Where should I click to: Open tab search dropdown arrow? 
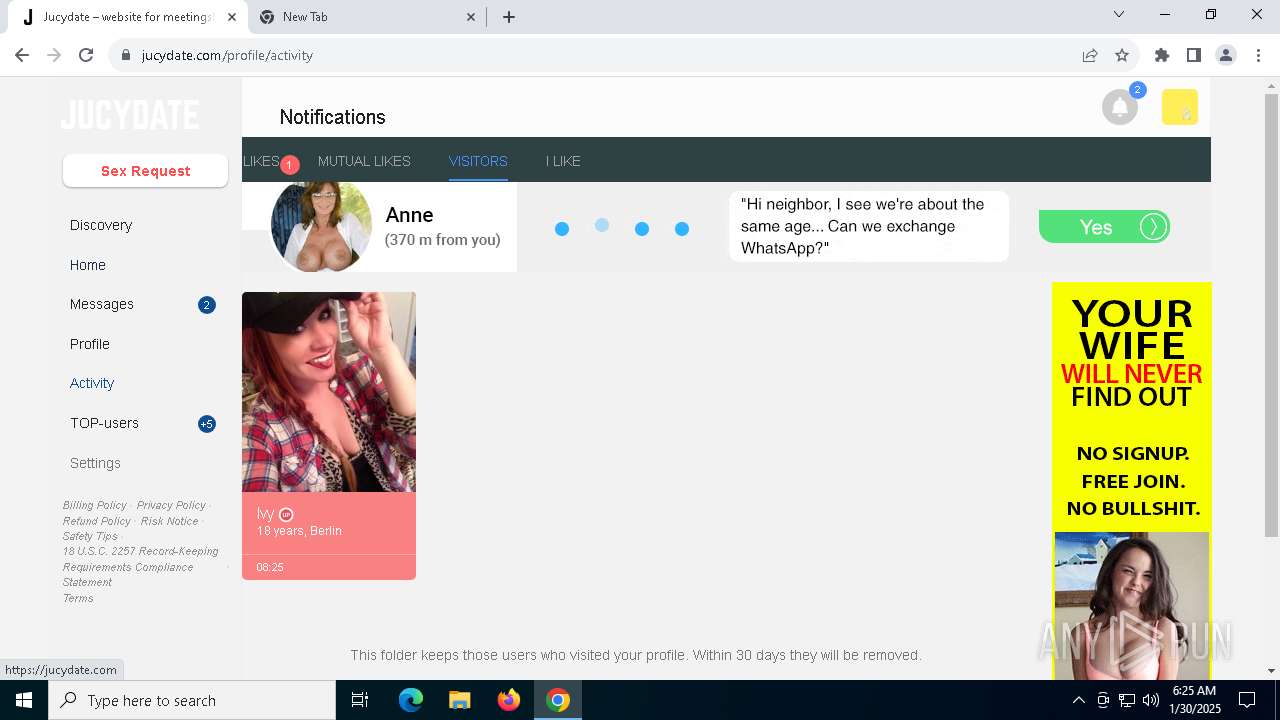tap(1119, 15)
